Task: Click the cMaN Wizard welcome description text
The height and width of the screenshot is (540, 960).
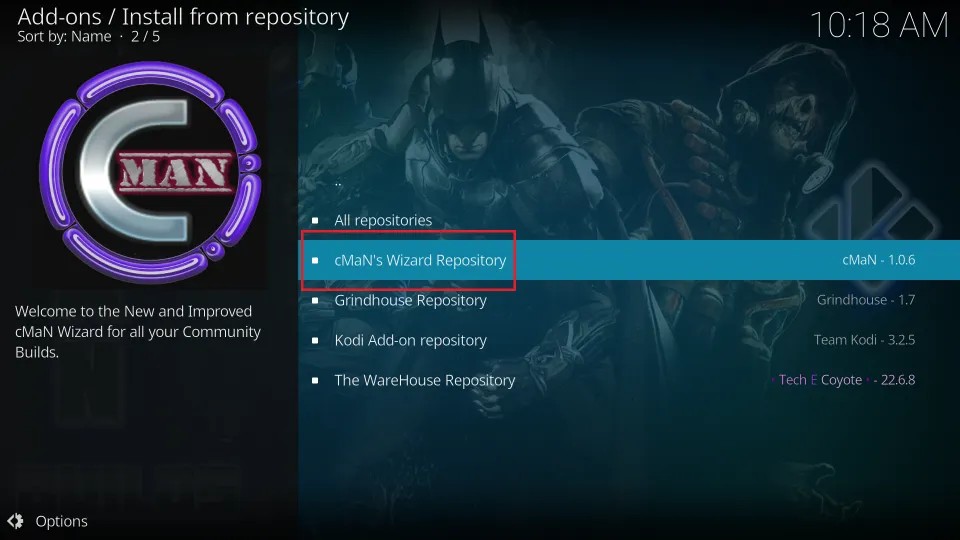Action: [138, 332]
